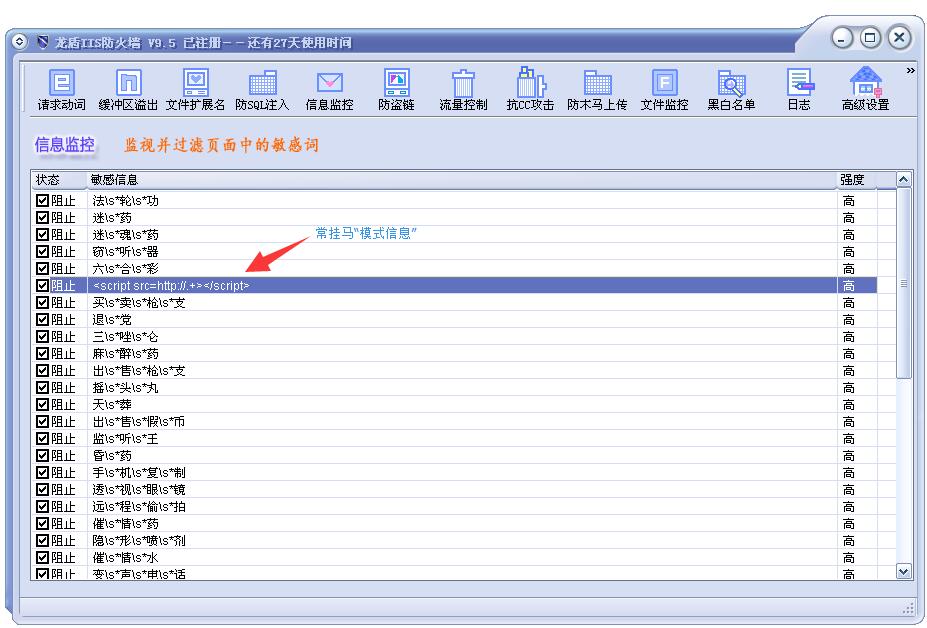
Task: Click the 高 strength of 法\s*轮\s*功 row
Action: (x=848, y=201)
